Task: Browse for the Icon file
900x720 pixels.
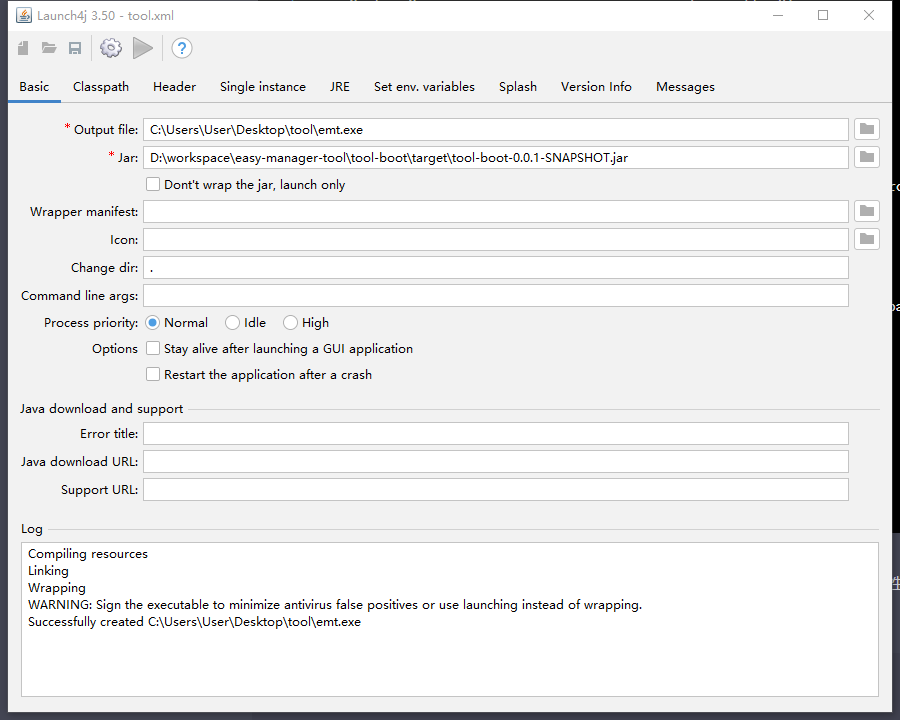Action: (x=867, y=239)
